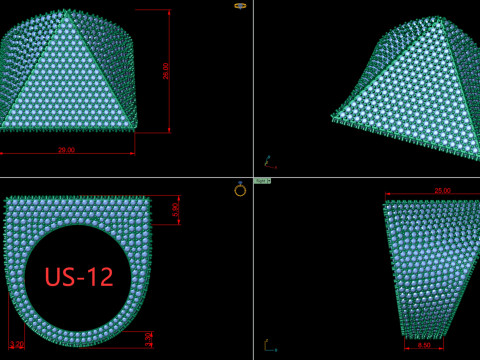Click the US-12 ring size label

pos(79,277)
